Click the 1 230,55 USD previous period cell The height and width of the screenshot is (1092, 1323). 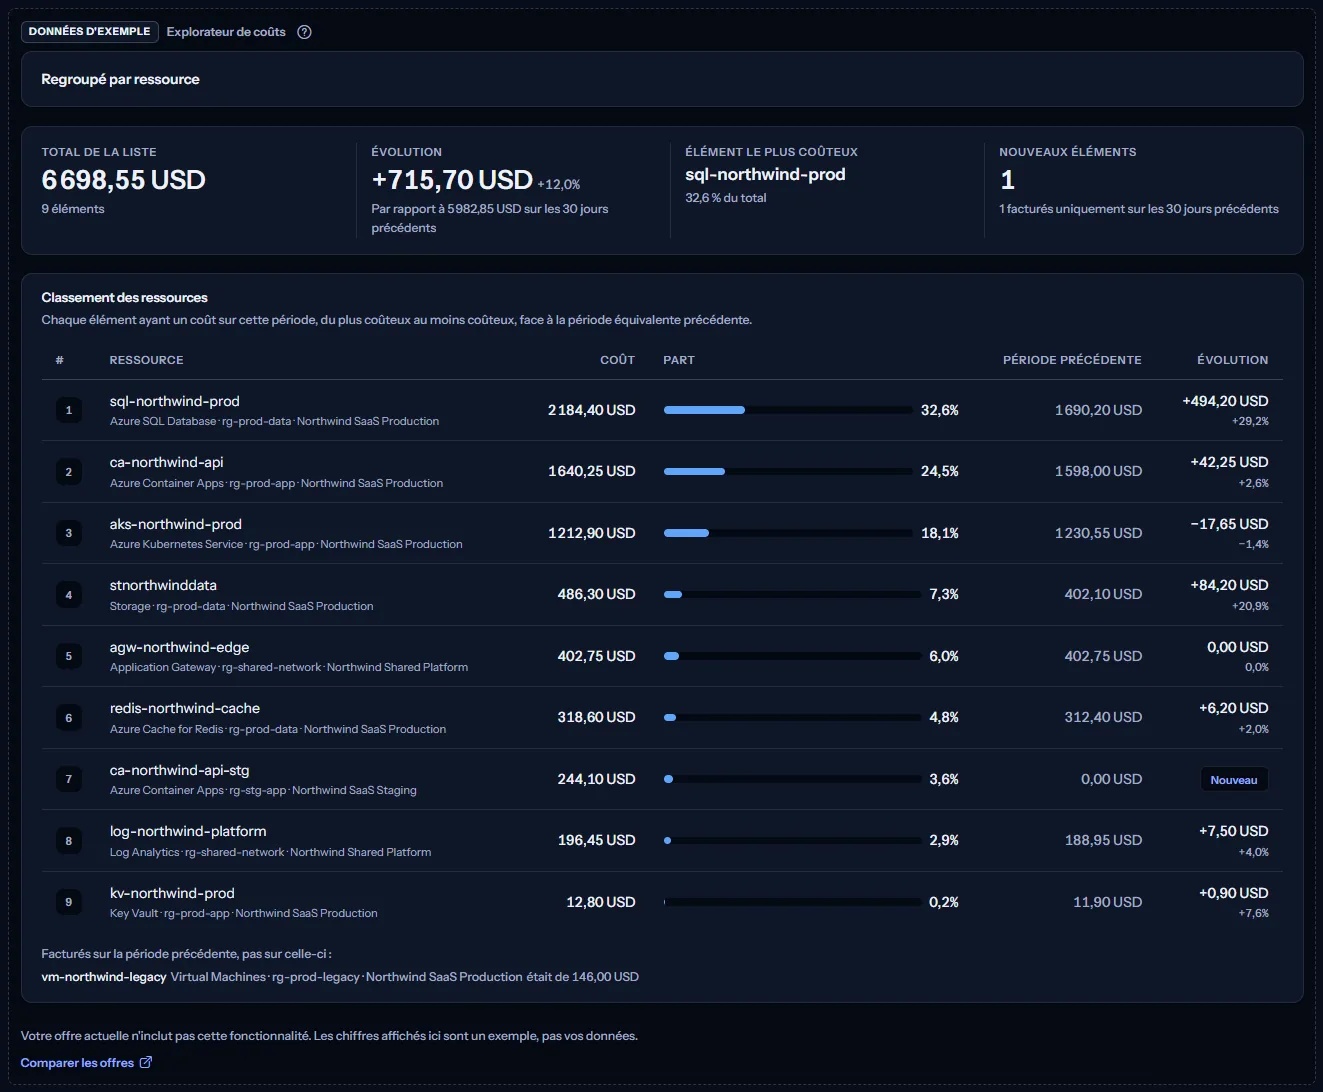pyautogui.click(x=1098, y=533)
